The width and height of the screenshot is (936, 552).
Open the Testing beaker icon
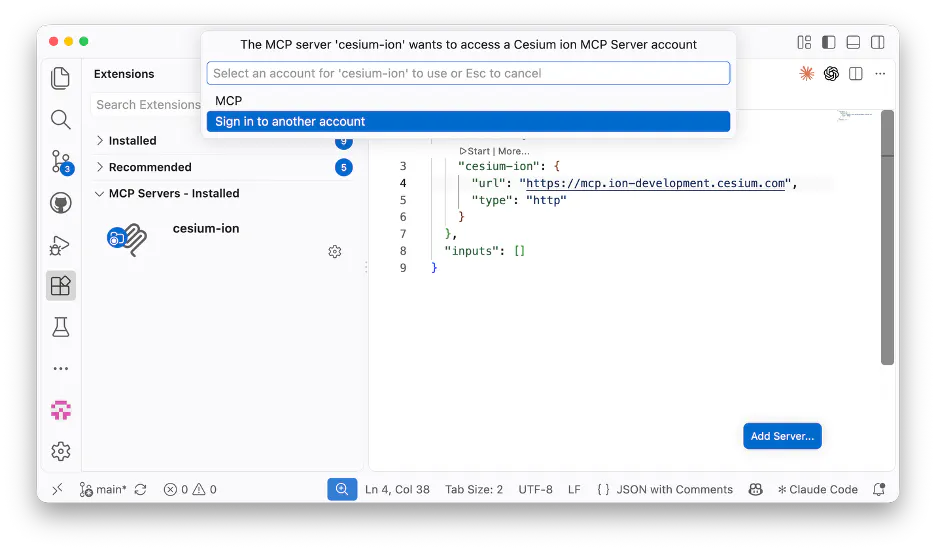pyautogui.click(x=60, y=327)
